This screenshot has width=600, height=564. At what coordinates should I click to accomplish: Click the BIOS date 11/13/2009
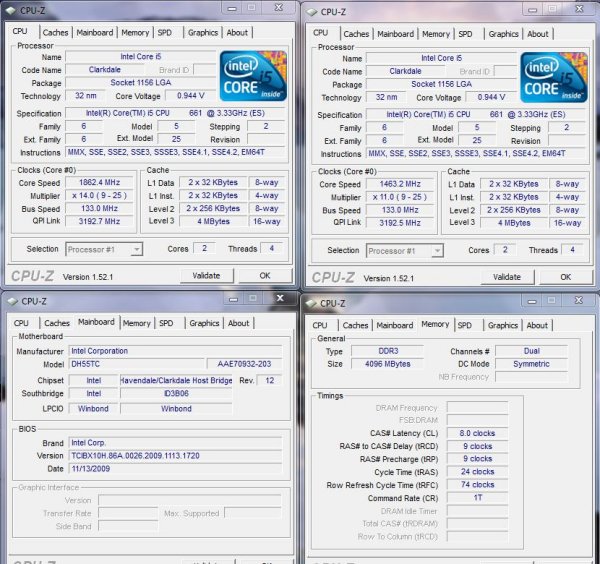coord(175,469)
